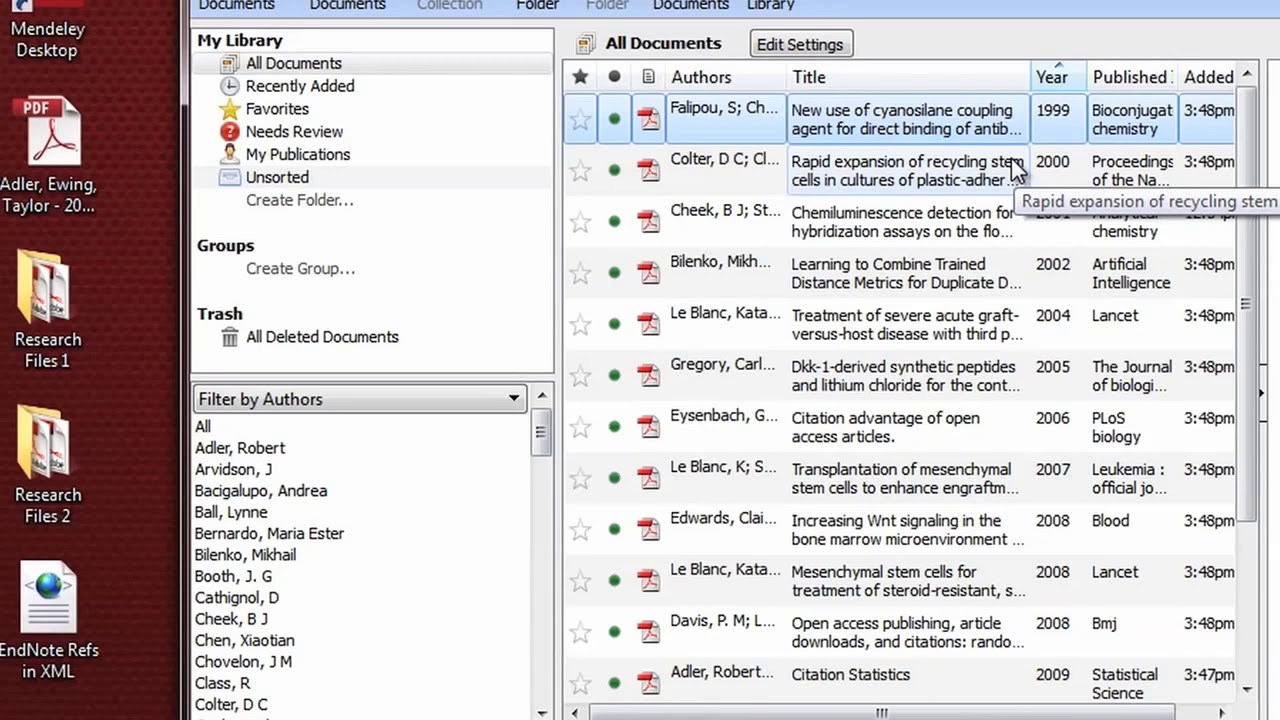
Task: Sort documents by Title column
Action: [908, 77]
